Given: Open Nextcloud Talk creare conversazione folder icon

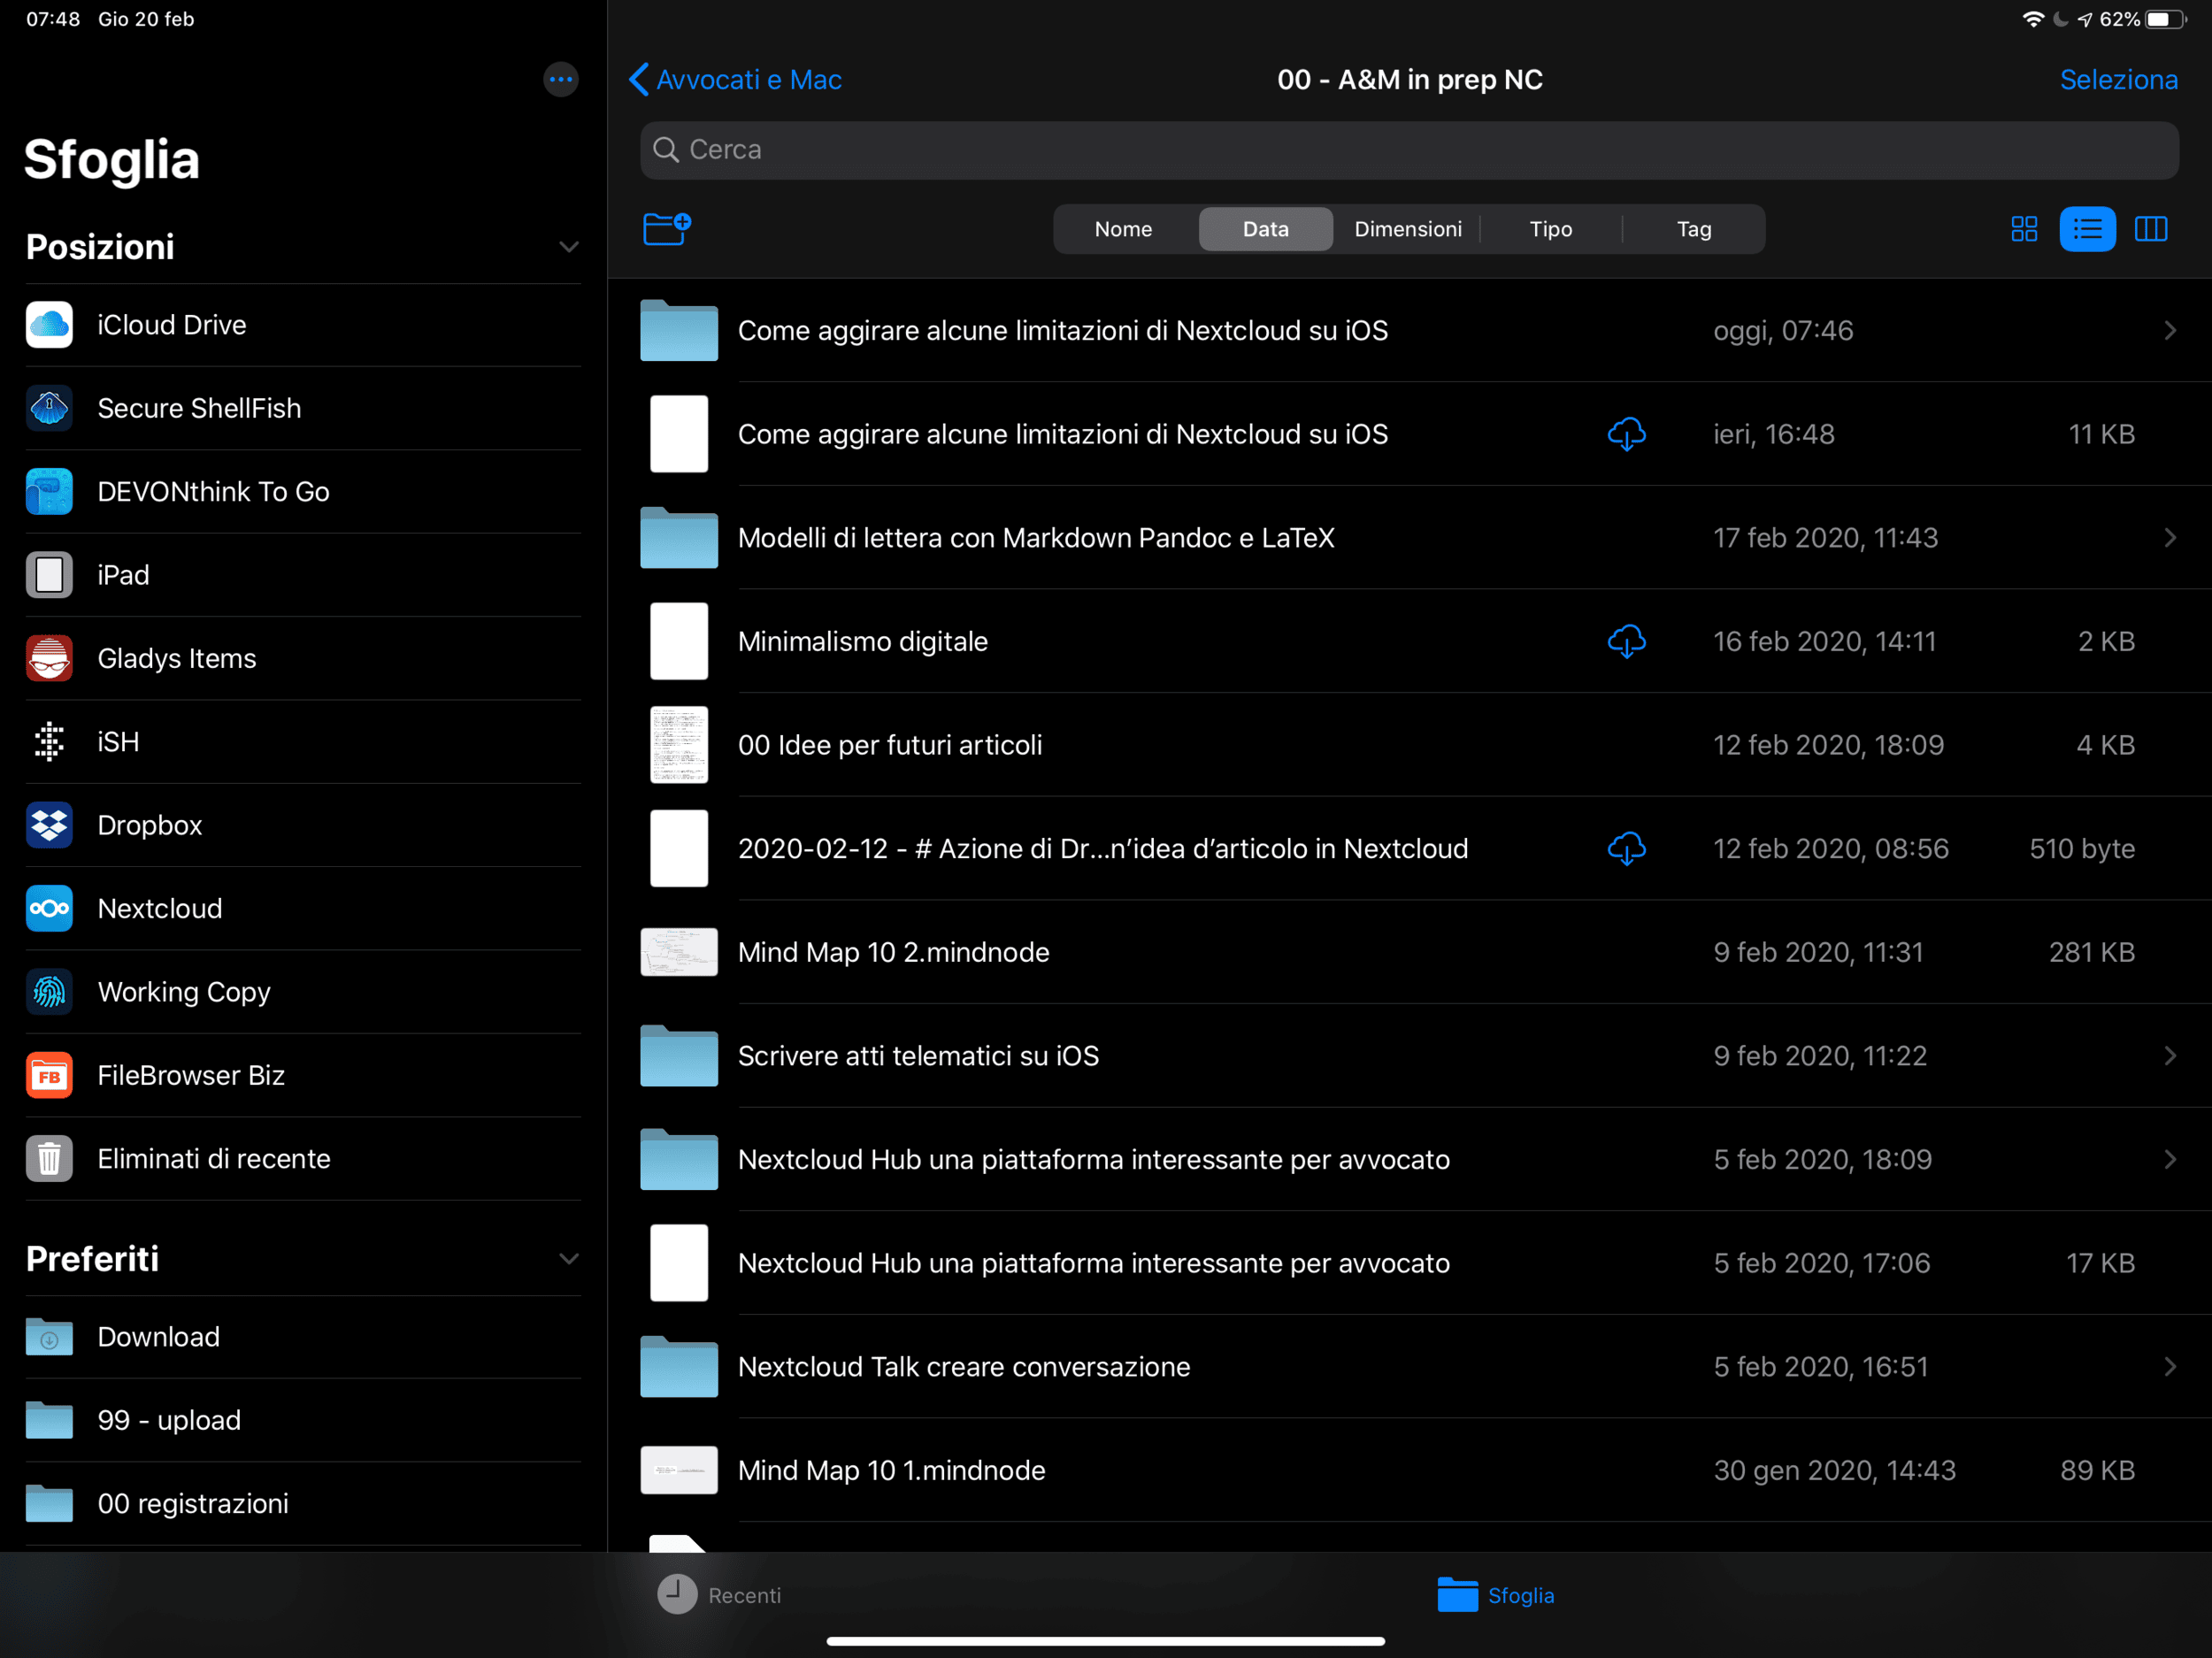Looking at the screenshot, I should pyautogui.click(x=679, y=1366).
